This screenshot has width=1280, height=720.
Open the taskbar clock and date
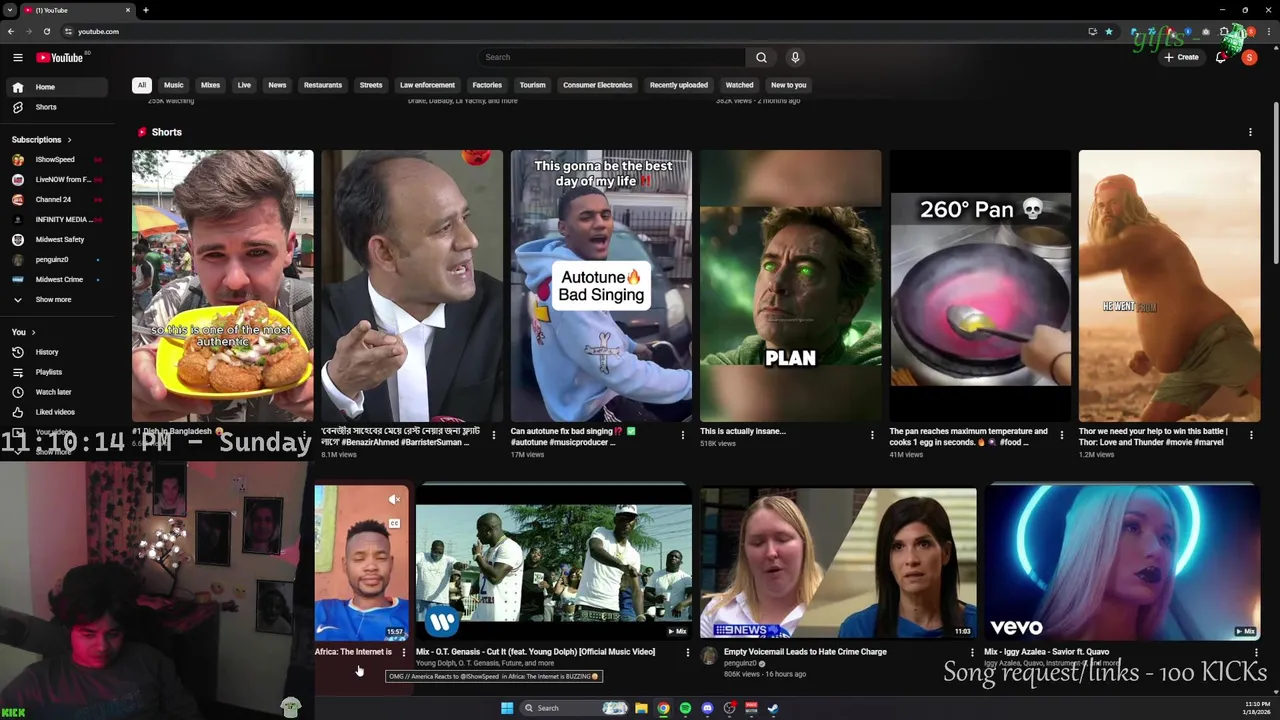click(x=1257, y=708)
